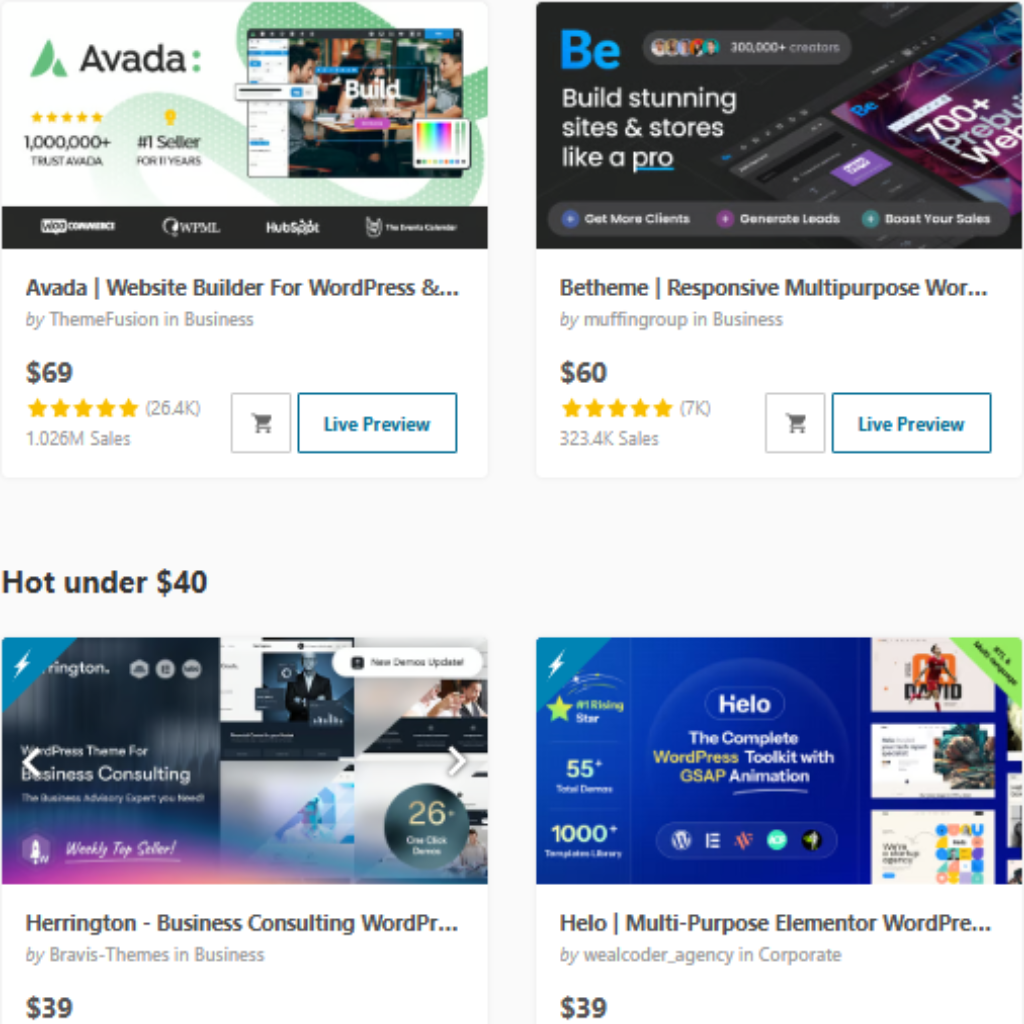This screenshot has width=1024, height=1024.
Task: Click lightning badge on Helo thumbnail
Action: (557, 665)
